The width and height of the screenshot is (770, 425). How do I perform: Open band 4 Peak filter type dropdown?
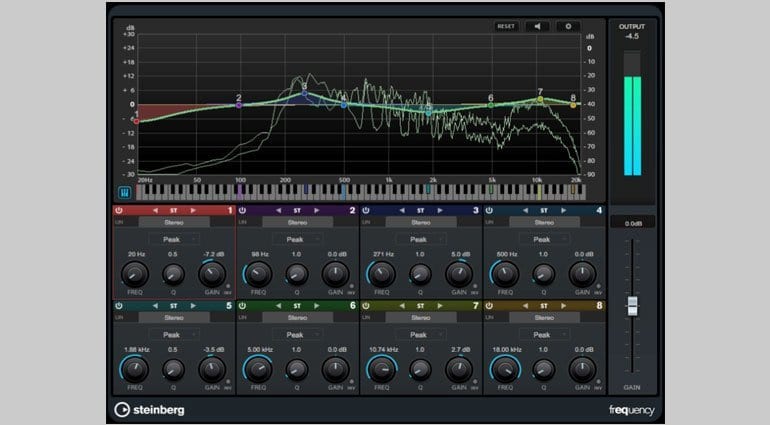(544, 239)
